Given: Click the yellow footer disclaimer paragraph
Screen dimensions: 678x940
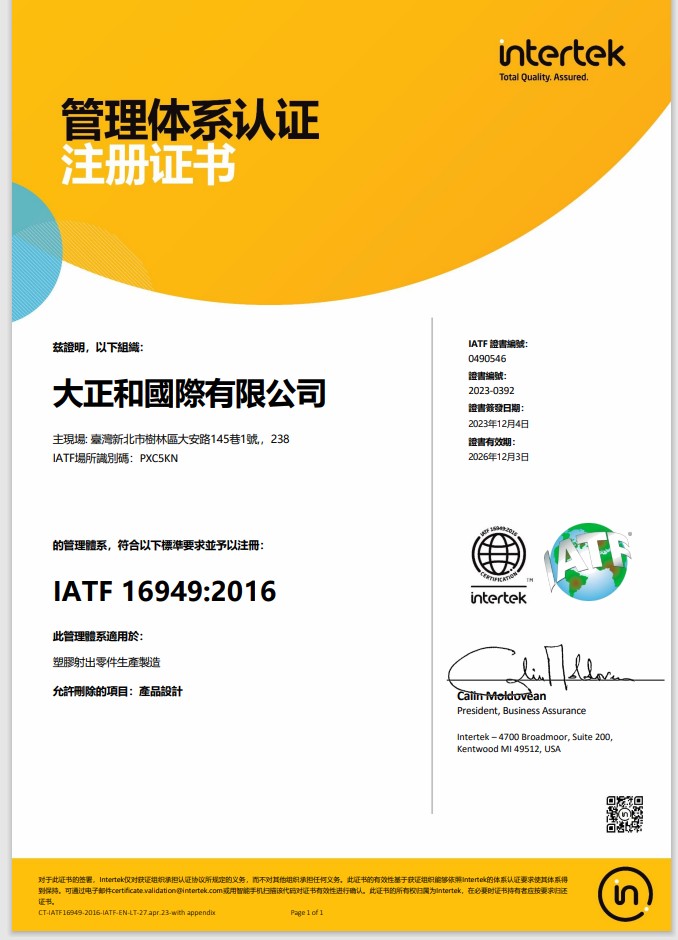Looking at the screenshot, I should click(x=303, y=890).
